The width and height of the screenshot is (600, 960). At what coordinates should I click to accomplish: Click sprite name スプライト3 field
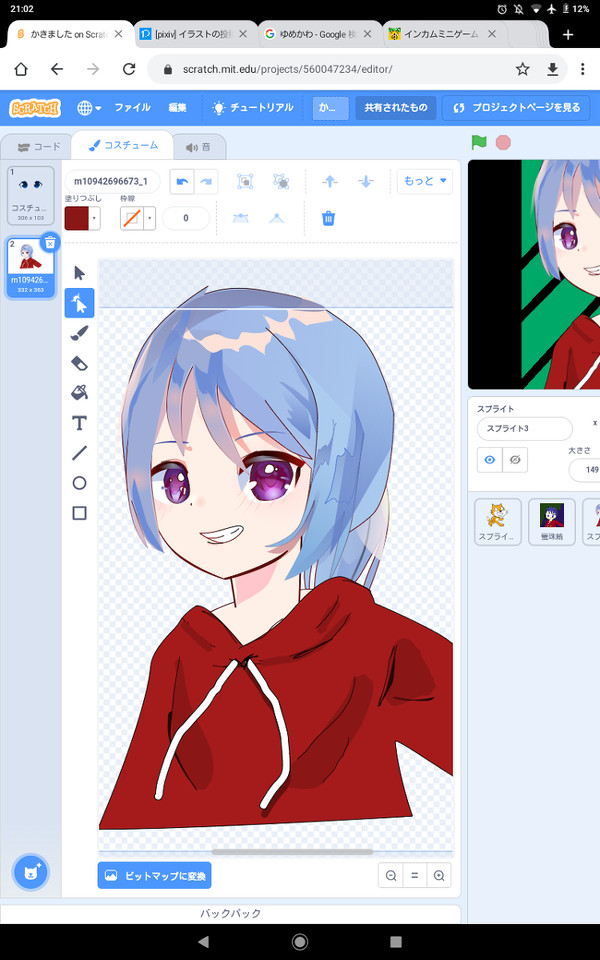525,429
